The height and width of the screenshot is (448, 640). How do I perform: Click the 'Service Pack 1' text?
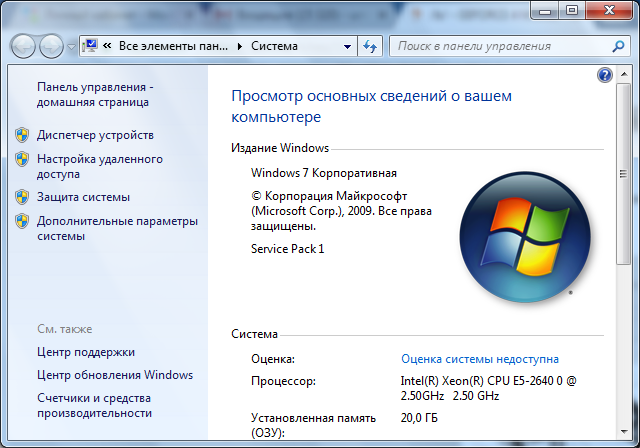tap(287, 249)
